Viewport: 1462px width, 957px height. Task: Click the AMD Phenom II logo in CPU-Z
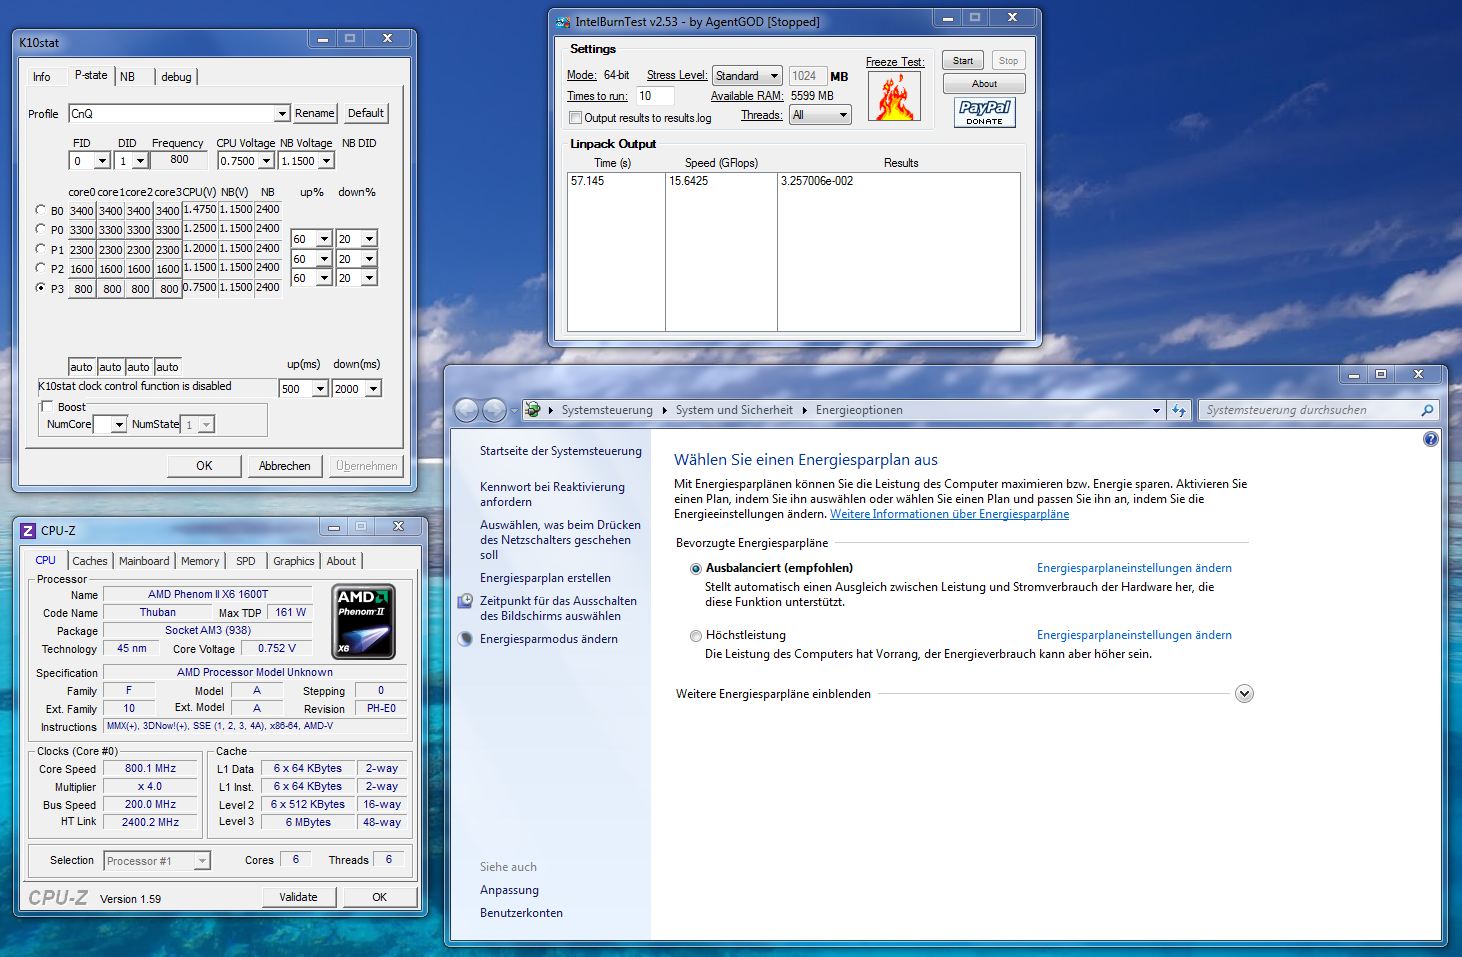[364, 620]
